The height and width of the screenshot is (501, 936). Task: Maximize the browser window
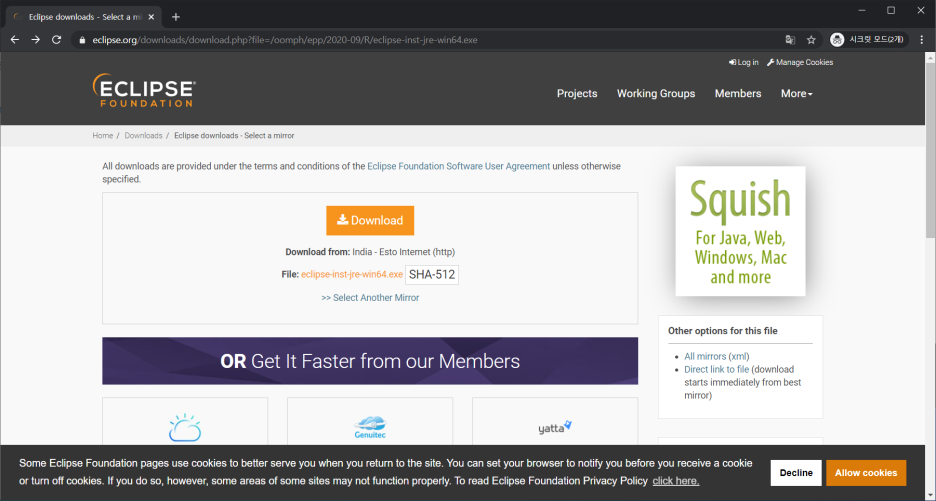click(x=891, y=10)
